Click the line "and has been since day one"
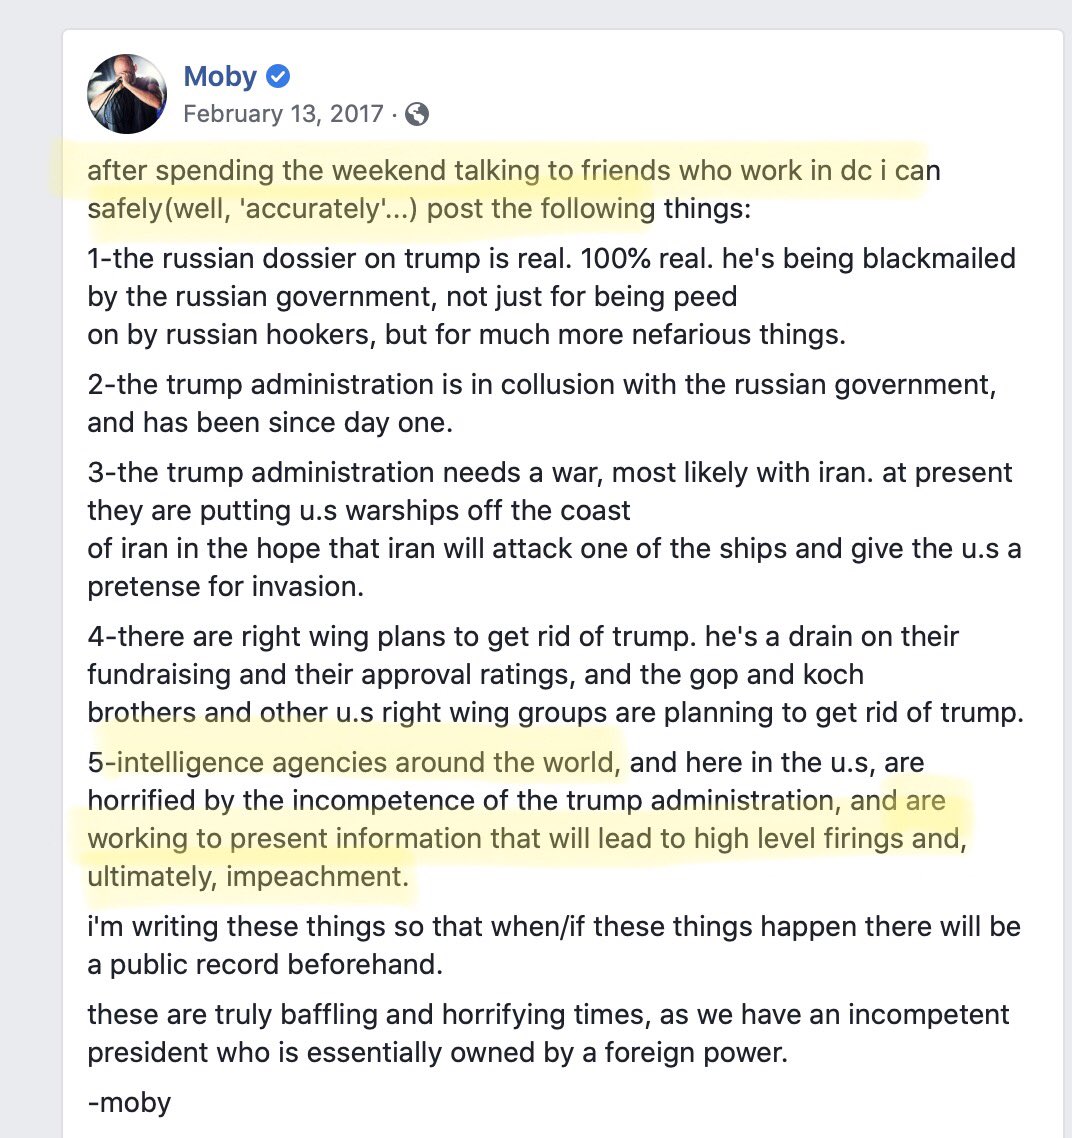This screenshot has height=1138, width=1072. tap(270, 422)
